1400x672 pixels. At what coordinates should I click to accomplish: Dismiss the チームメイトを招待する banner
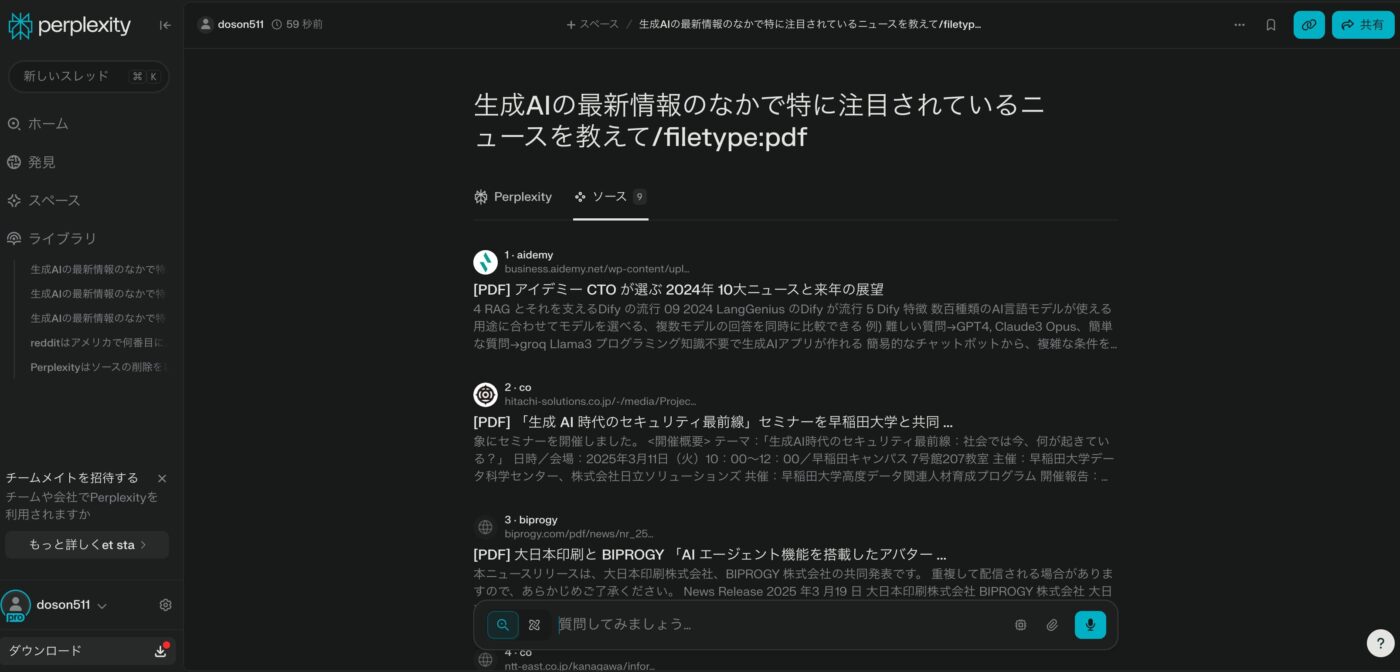pos(162,478)
